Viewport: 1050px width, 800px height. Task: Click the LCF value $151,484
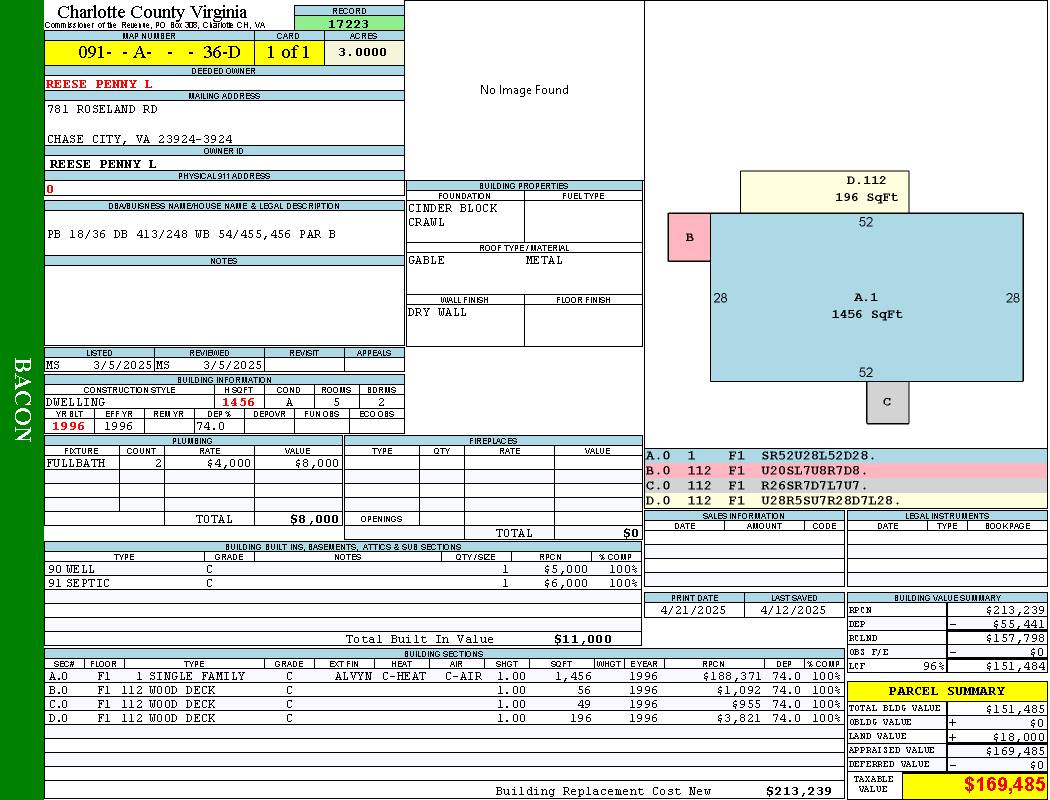1015,666
